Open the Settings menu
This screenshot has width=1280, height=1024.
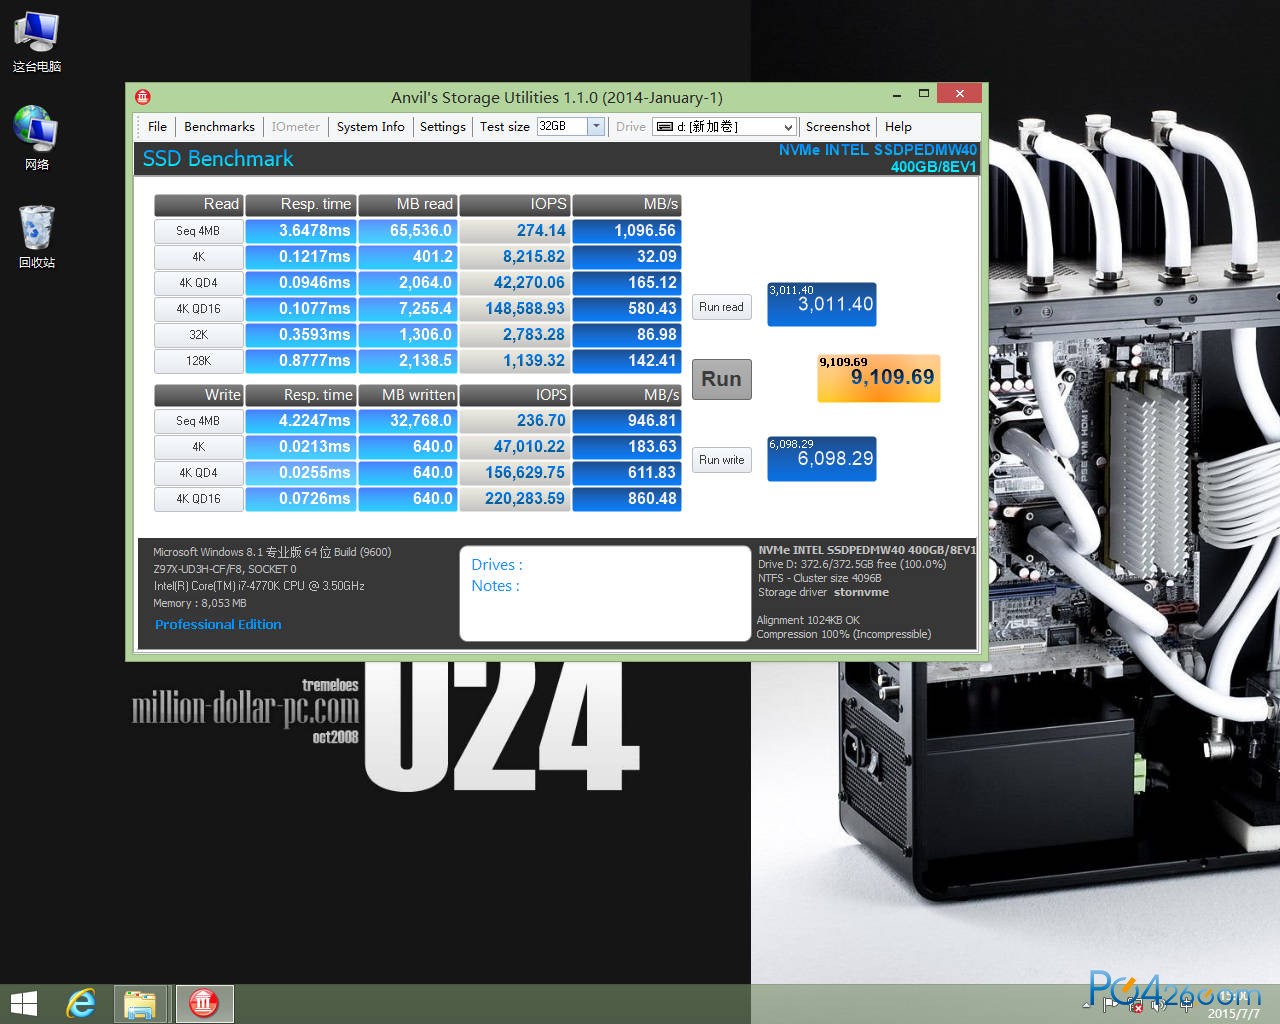442,127
